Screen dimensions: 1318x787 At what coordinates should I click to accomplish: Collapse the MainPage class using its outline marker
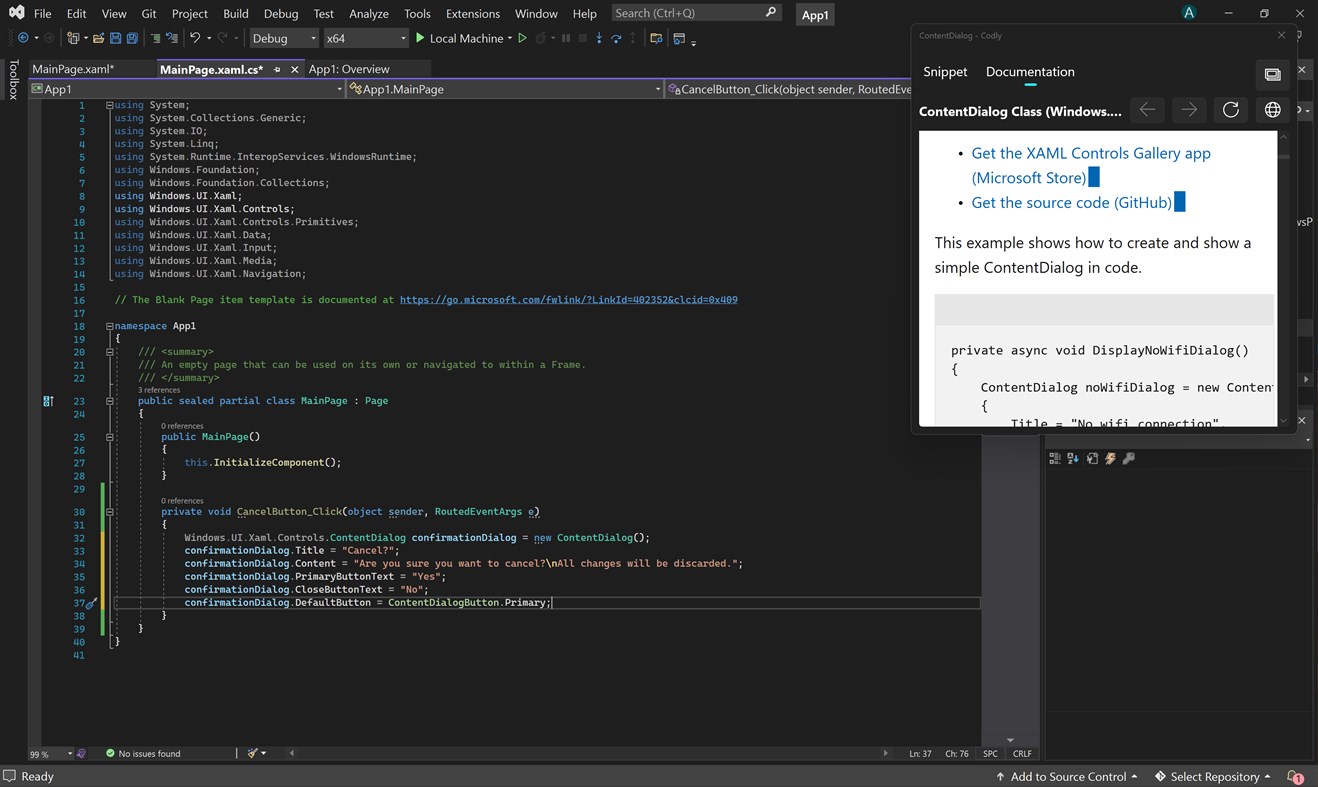[x=108, y=400]
